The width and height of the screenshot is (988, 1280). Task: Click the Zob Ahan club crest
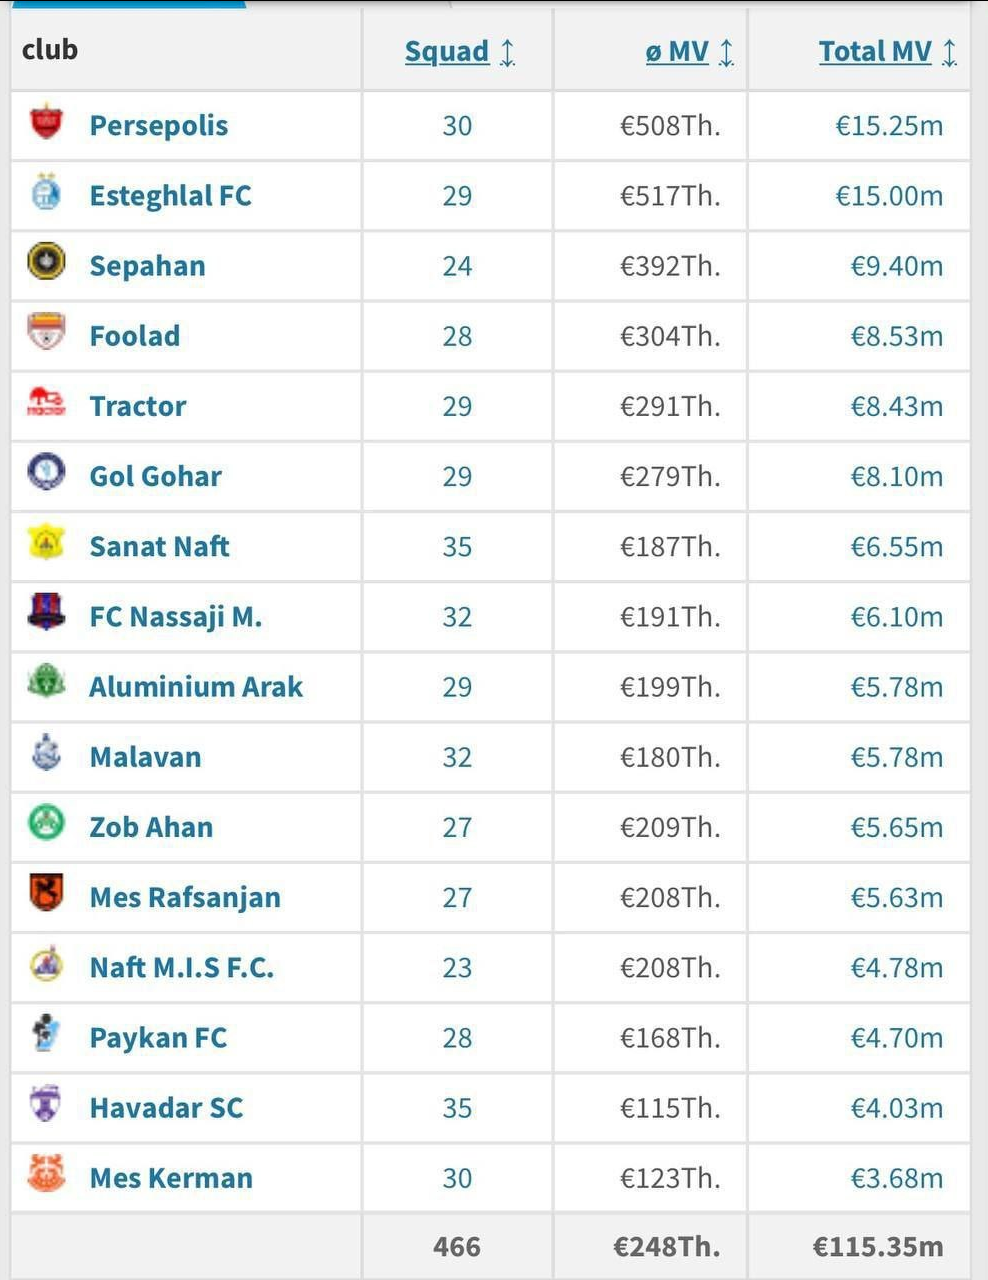click(x=44, y=827)
